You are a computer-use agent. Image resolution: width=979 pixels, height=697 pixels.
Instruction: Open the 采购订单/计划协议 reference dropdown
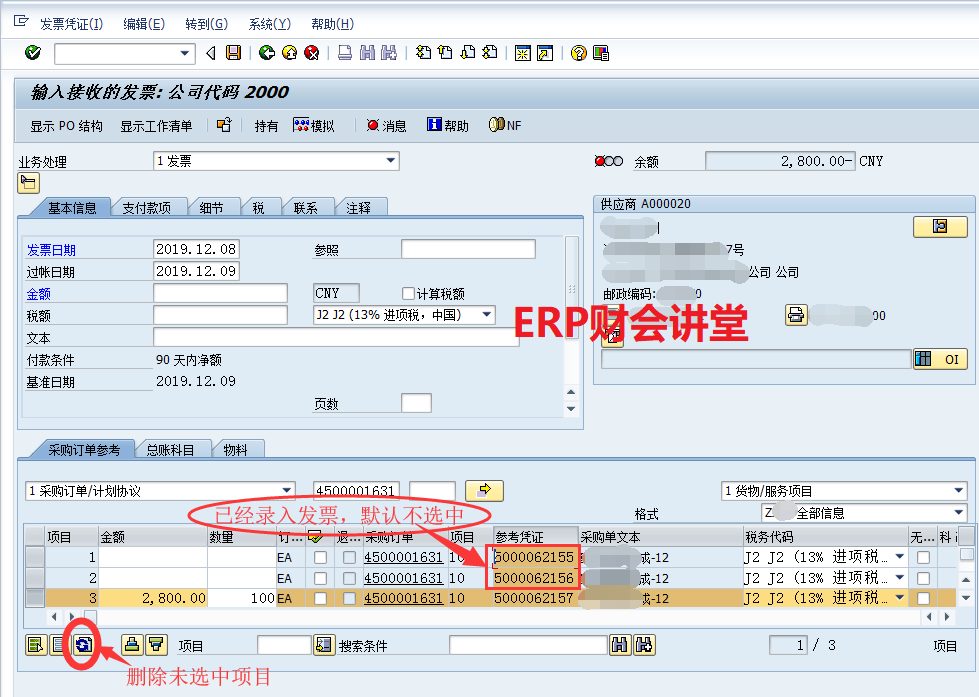click(x=287, y=491)
